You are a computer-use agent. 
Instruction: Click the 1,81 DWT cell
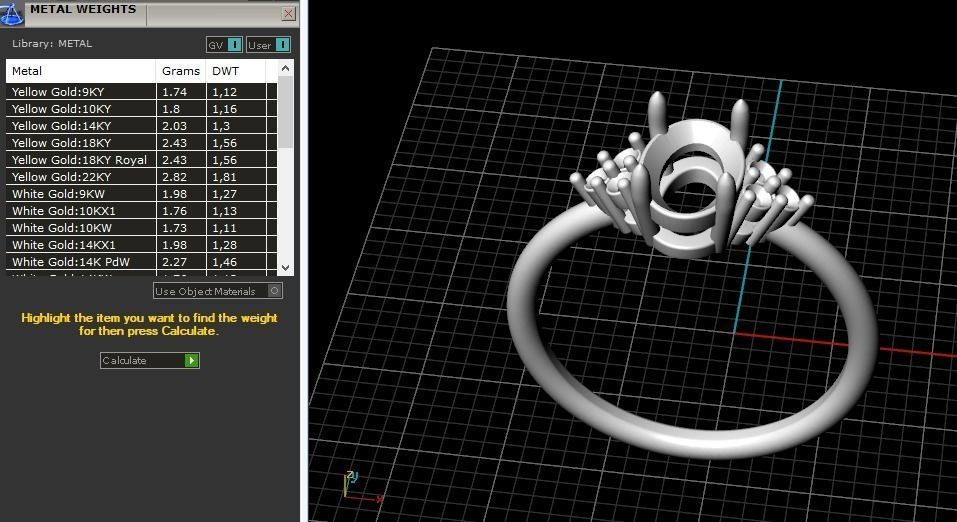click(236, 177)
